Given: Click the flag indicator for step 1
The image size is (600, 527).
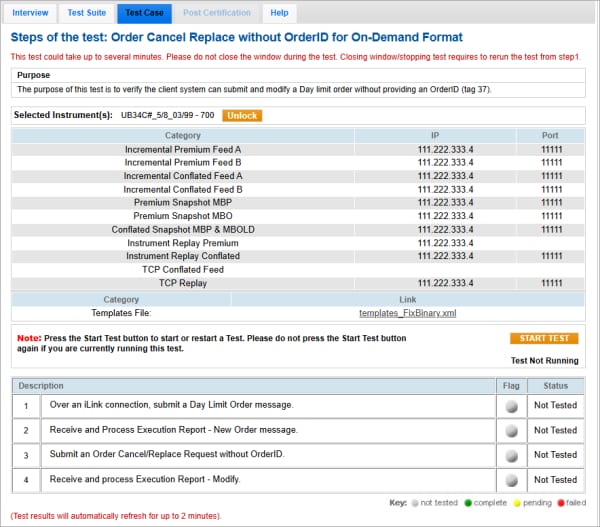Looking at the screenshot, I should (x=511, y=406).
